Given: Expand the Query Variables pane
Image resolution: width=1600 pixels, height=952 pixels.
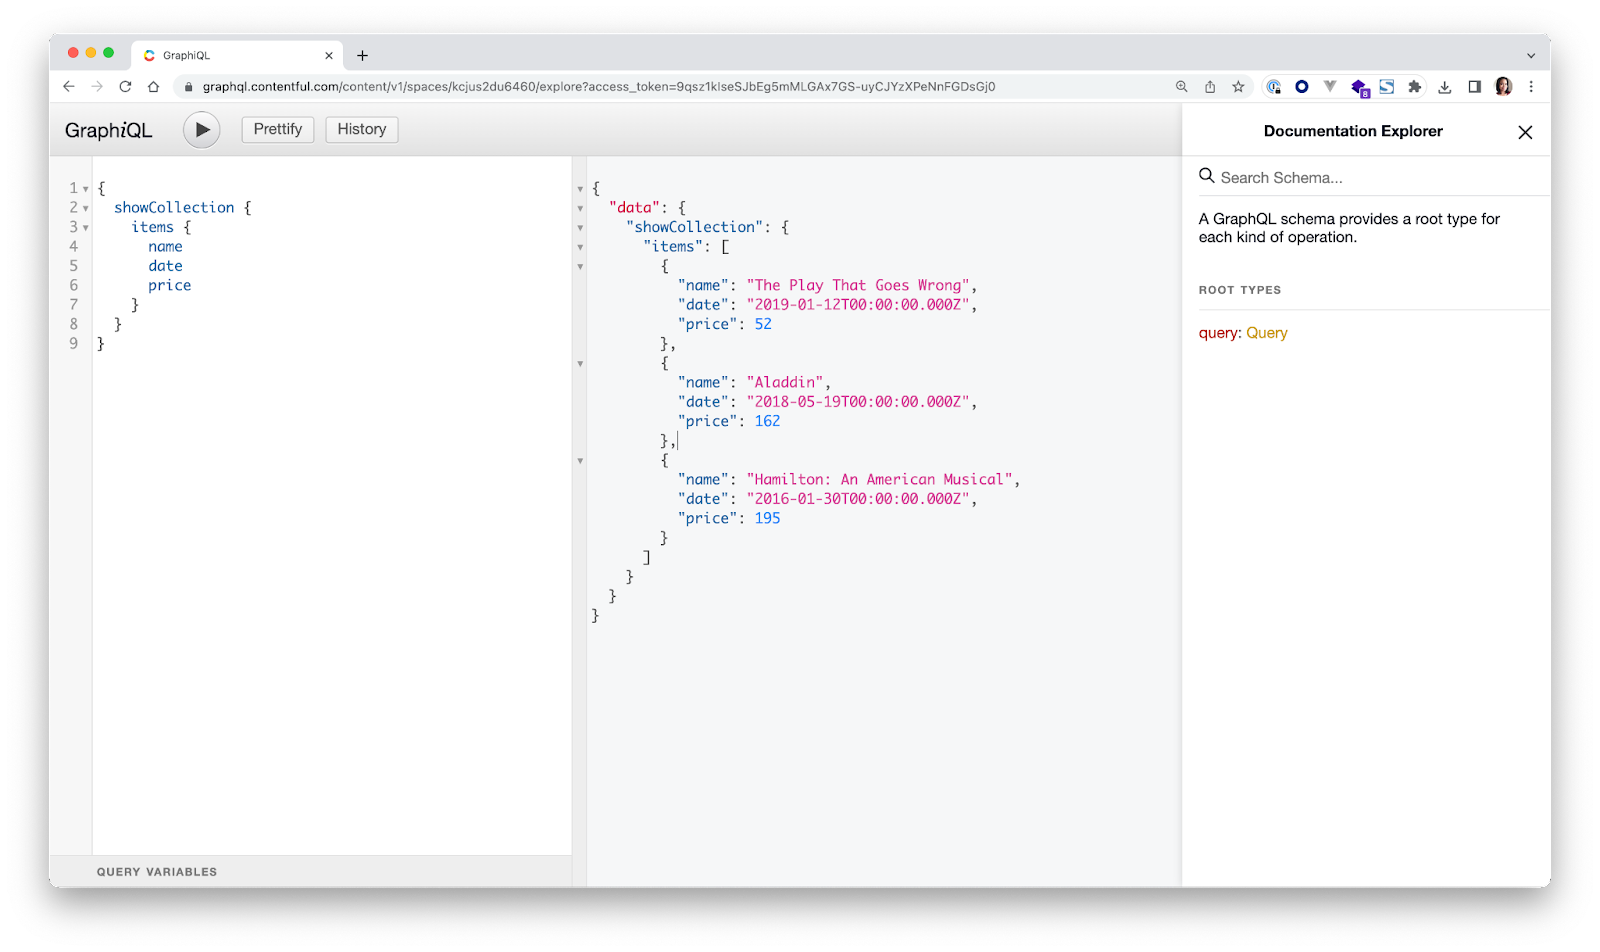Looking at the screenshot, I should tap(156, 871).
